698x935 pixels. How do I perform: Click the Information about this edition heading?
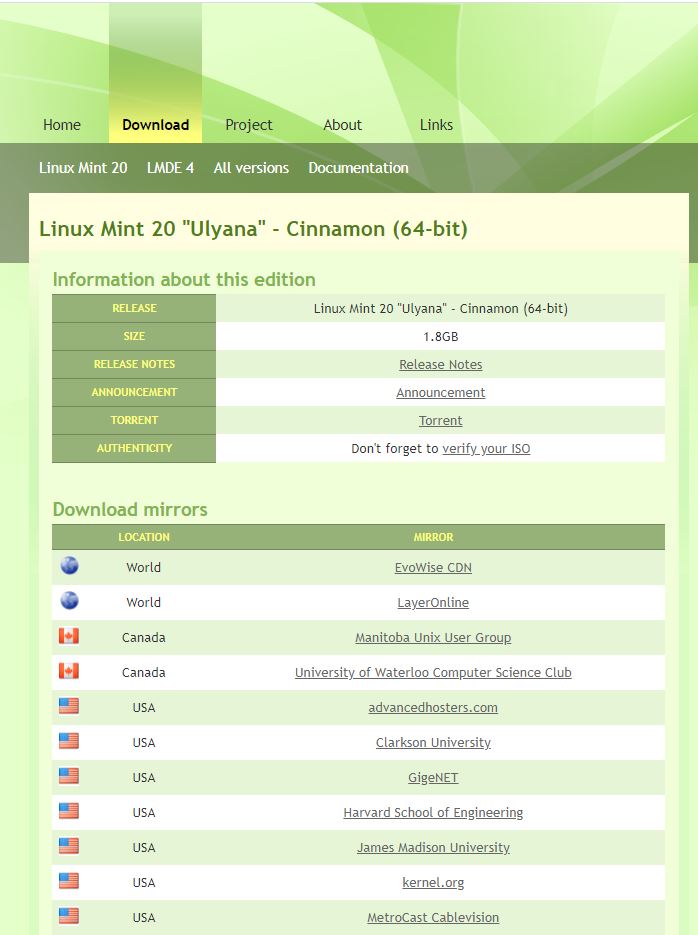coord(184,279)
